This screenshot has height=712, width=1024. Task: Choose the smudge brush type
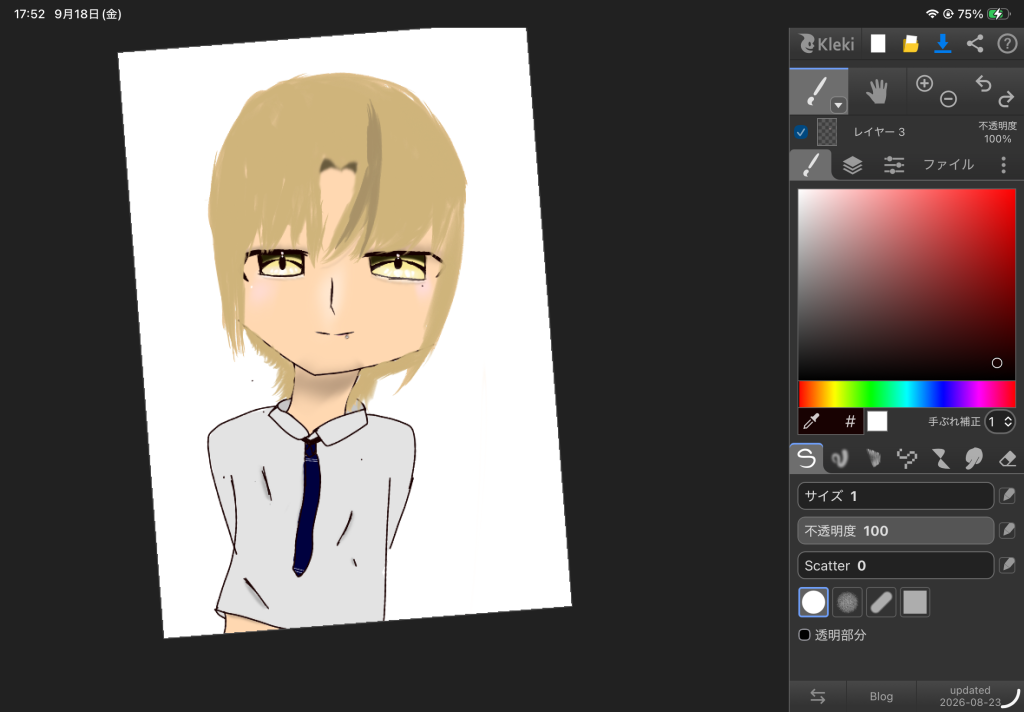[974, 459]
